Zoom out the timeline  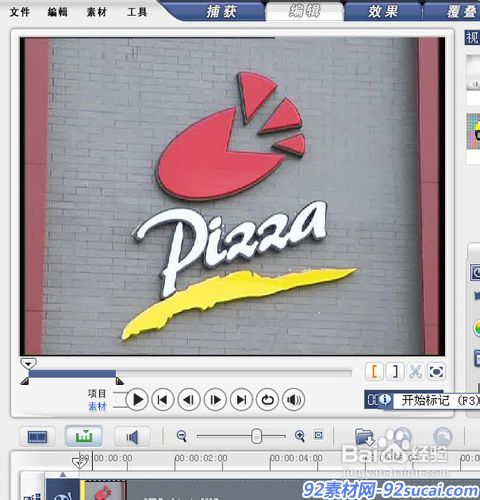[x=182, y=435]
